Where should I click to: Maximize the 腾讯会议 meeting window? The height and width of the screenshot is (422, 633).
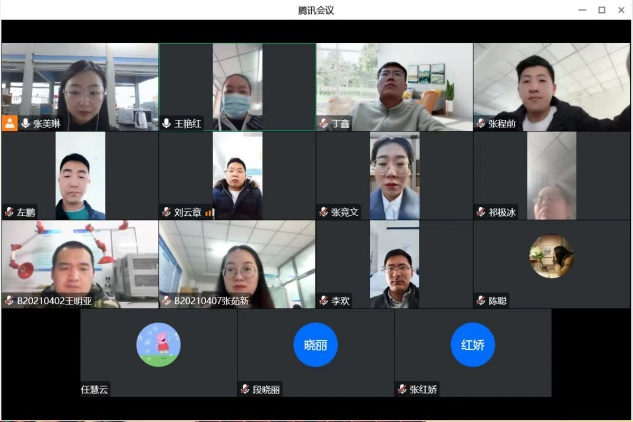coord(602,10)
